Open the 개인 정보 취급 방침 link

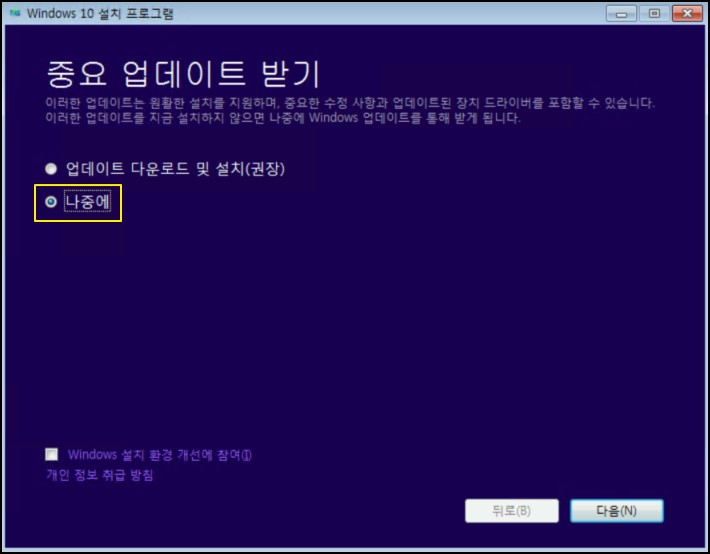pyautogui.click(x=100, y=475)
